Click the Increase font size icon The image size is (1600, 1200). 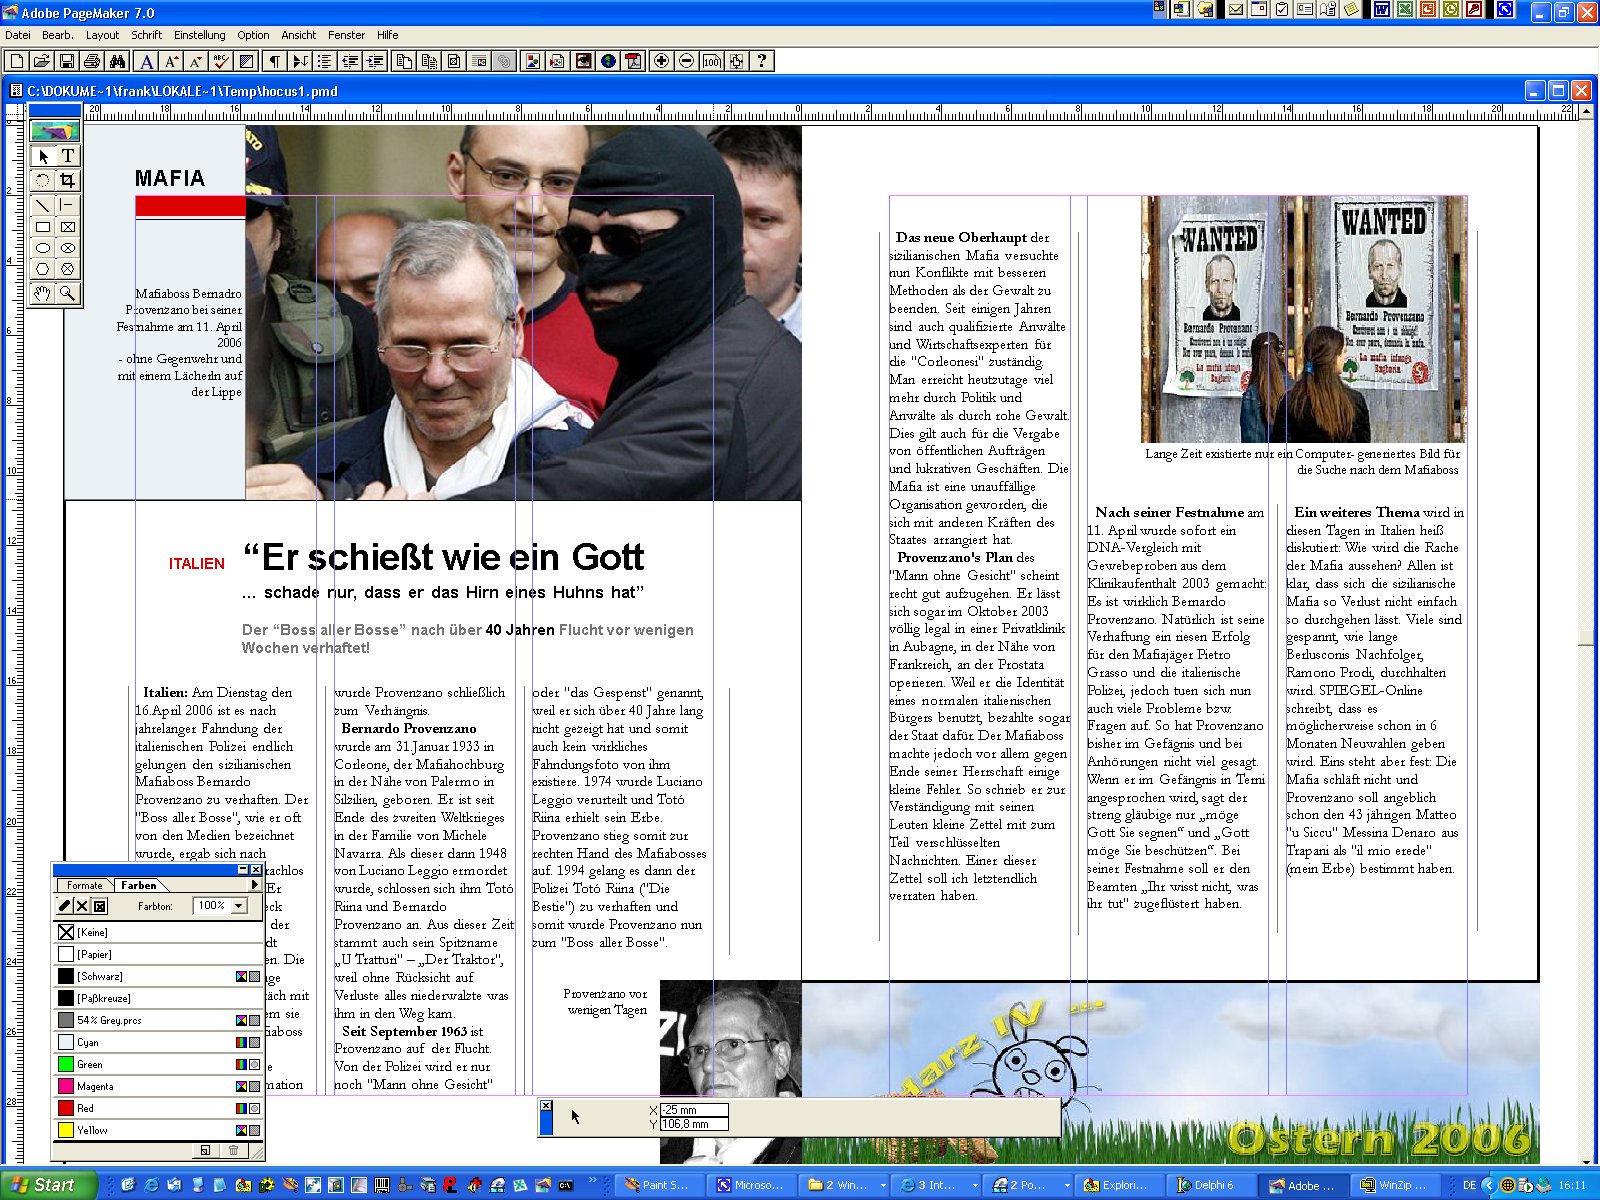171,61
